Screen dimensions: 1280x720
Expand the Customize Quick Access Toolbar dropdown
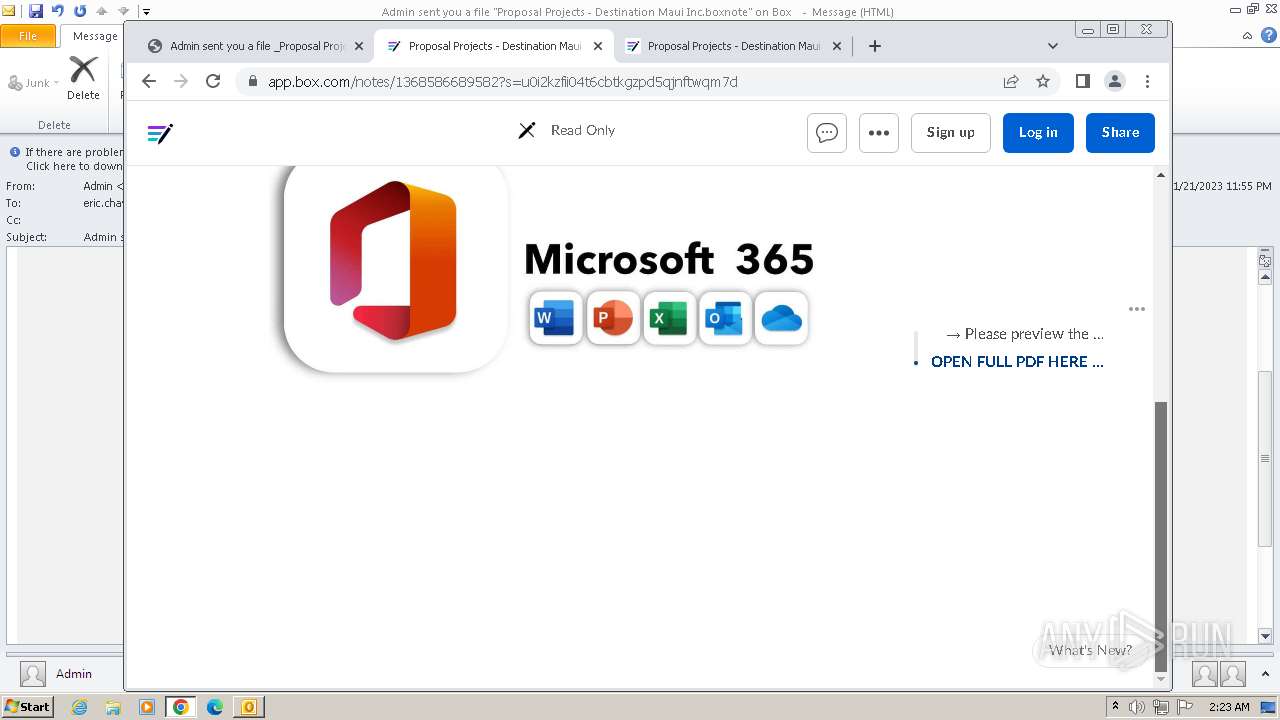pyautogui.click(x=146, y=12)
